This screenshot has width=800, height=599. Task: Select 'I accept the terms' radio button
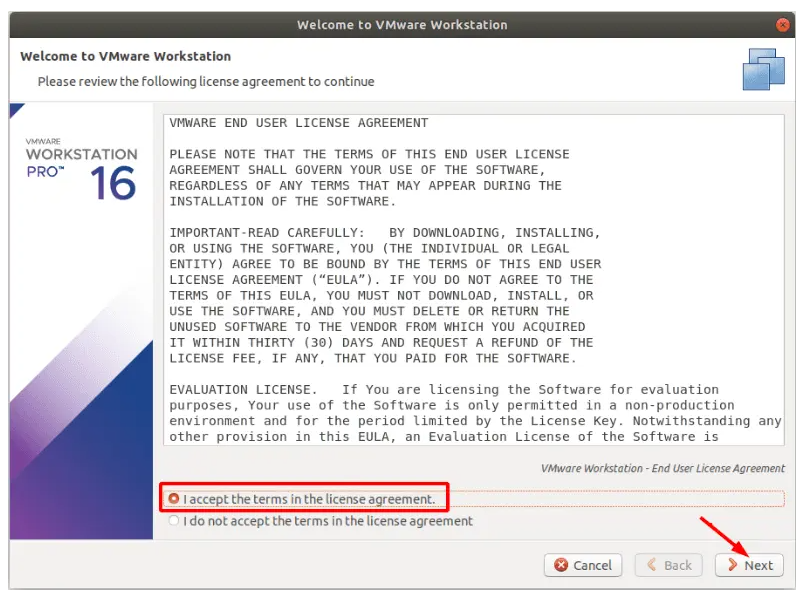174,498
